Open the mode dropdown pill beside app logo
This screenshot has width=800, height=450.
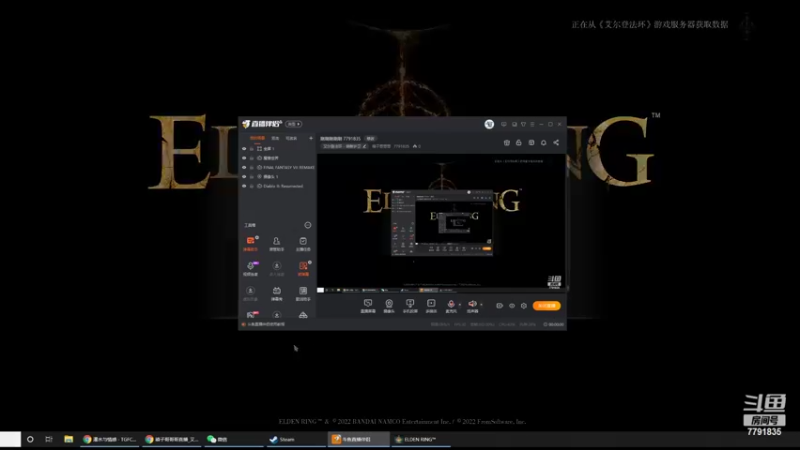click(293, 124)
